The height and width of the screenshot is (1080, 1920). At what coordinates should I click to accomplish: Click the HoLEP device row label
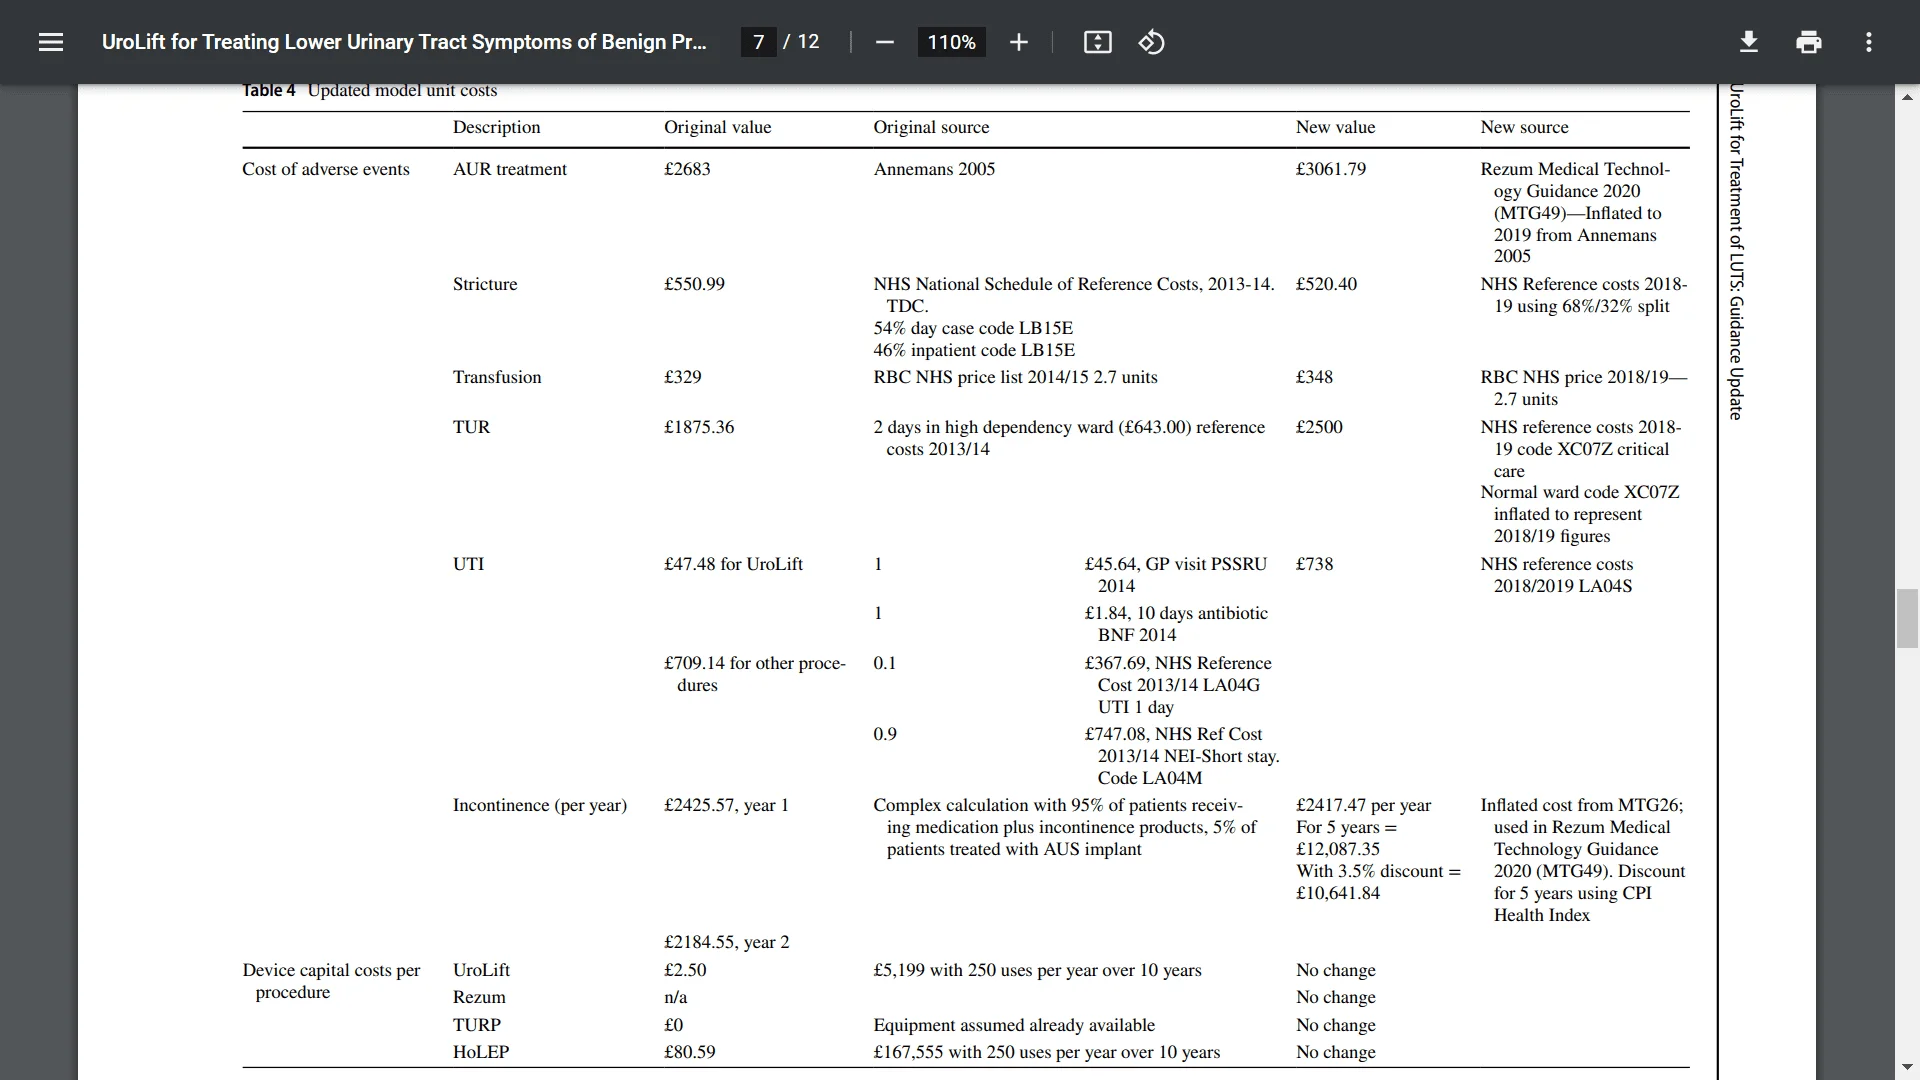[481, 1052]
